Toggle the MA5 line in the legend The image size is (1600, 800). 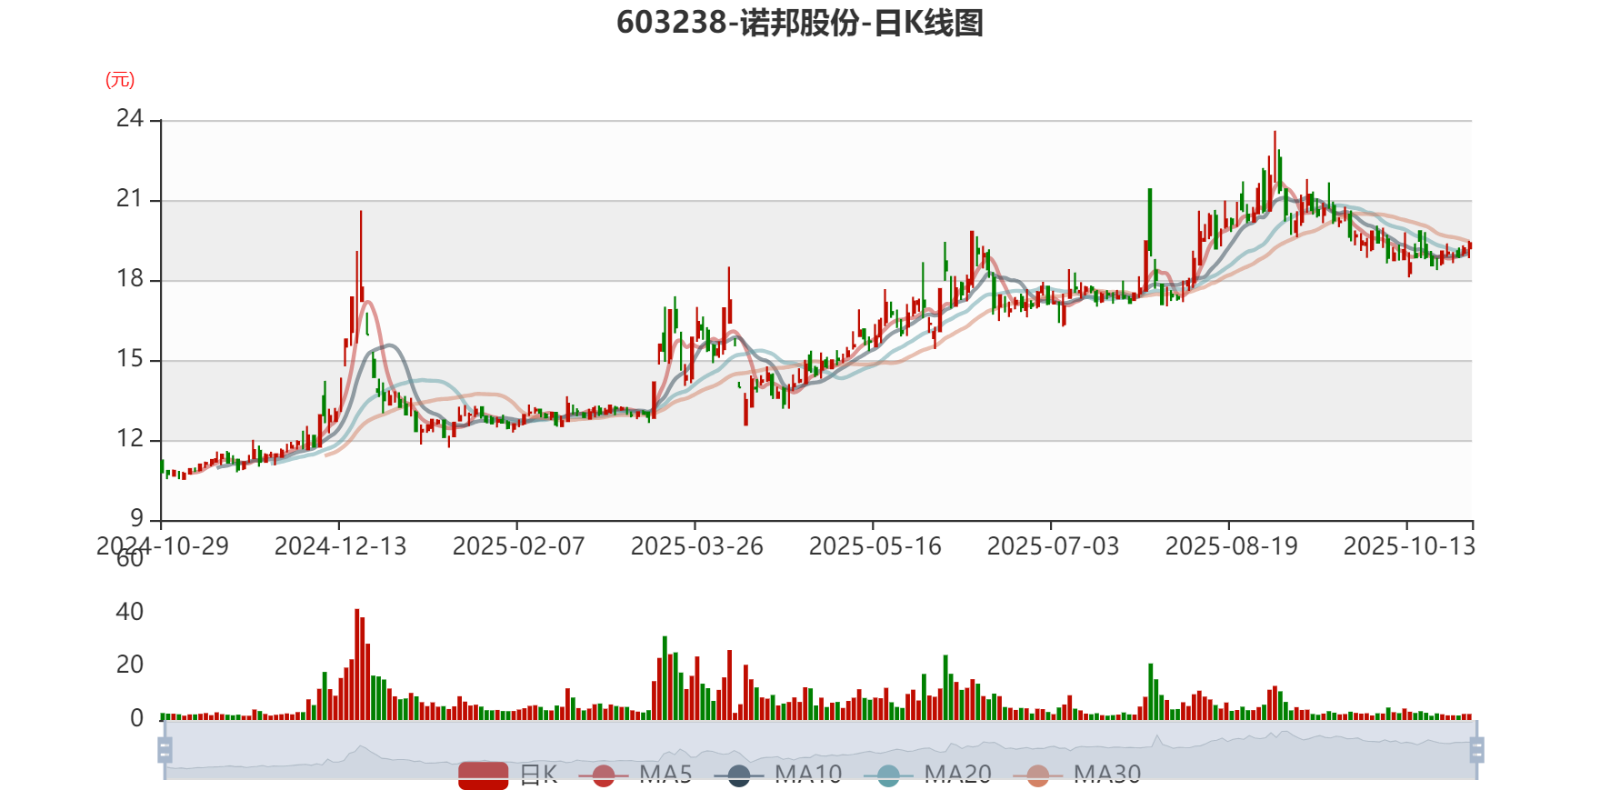[636, 775]
